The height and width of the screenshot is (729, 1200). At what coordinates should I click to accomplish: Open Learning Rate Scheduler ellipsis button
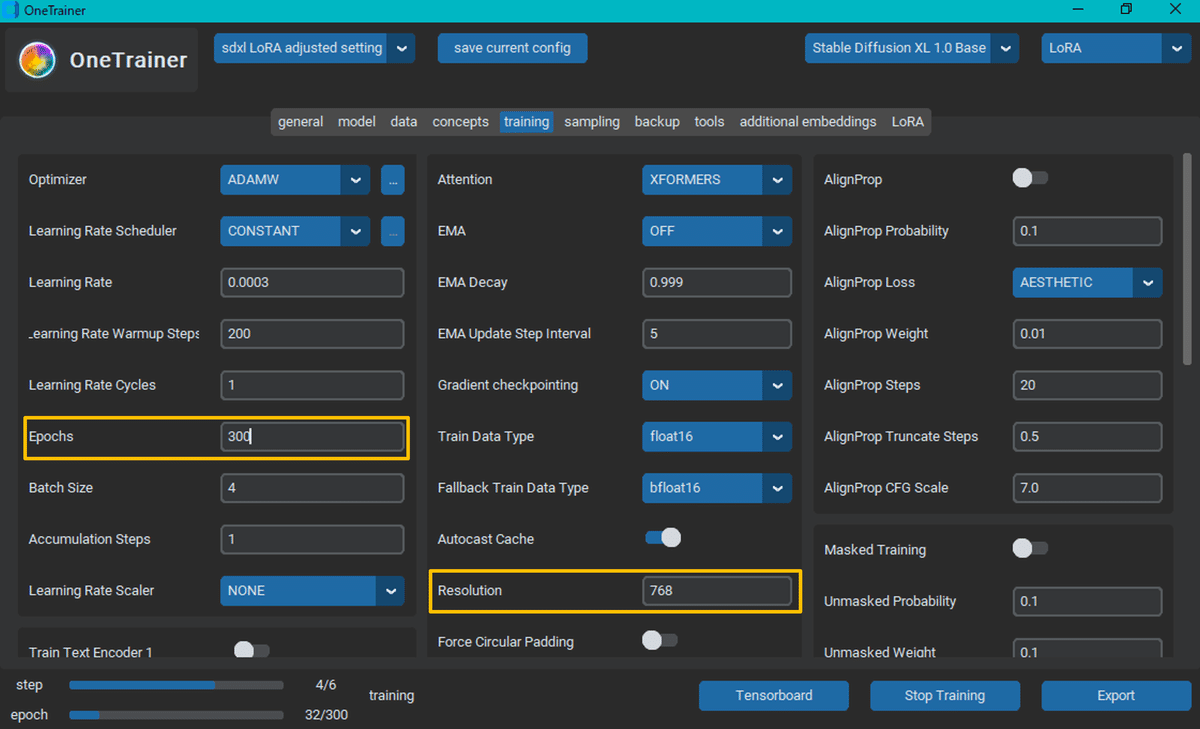pos(392,231)
